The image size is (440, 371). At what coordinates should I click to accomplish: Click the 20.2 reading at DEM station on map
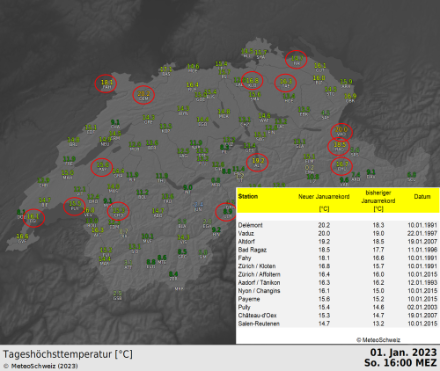pos(144,93)
